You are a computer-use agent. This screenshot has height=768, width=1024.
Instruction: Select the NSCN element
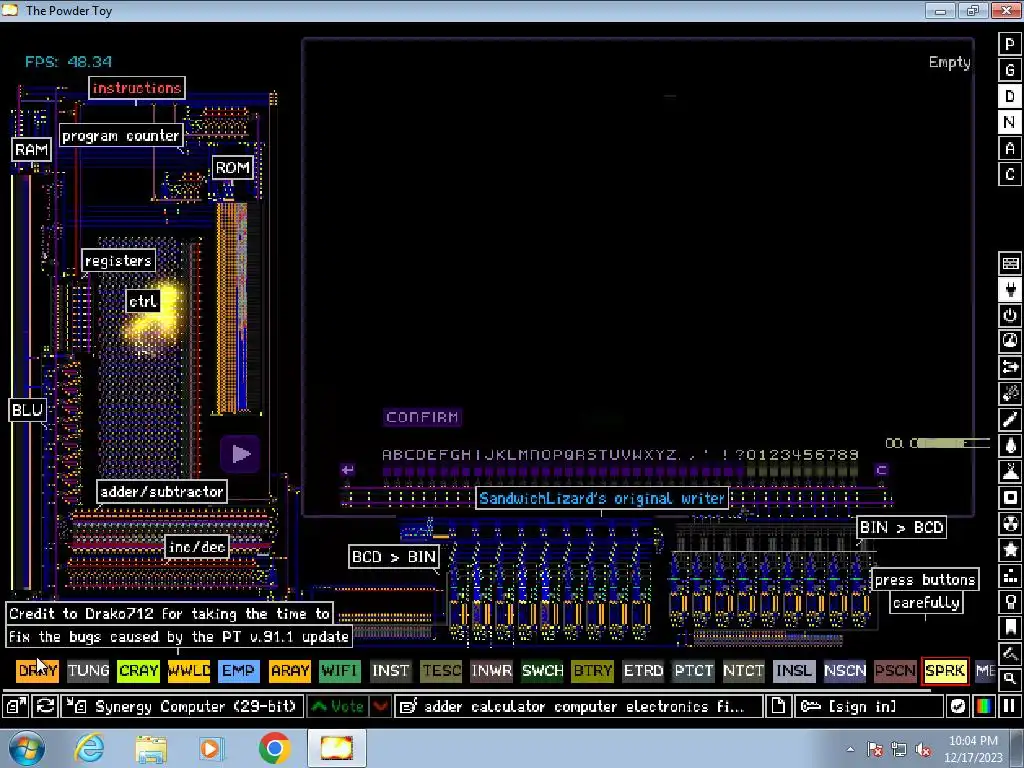click(x=845, y=671)
